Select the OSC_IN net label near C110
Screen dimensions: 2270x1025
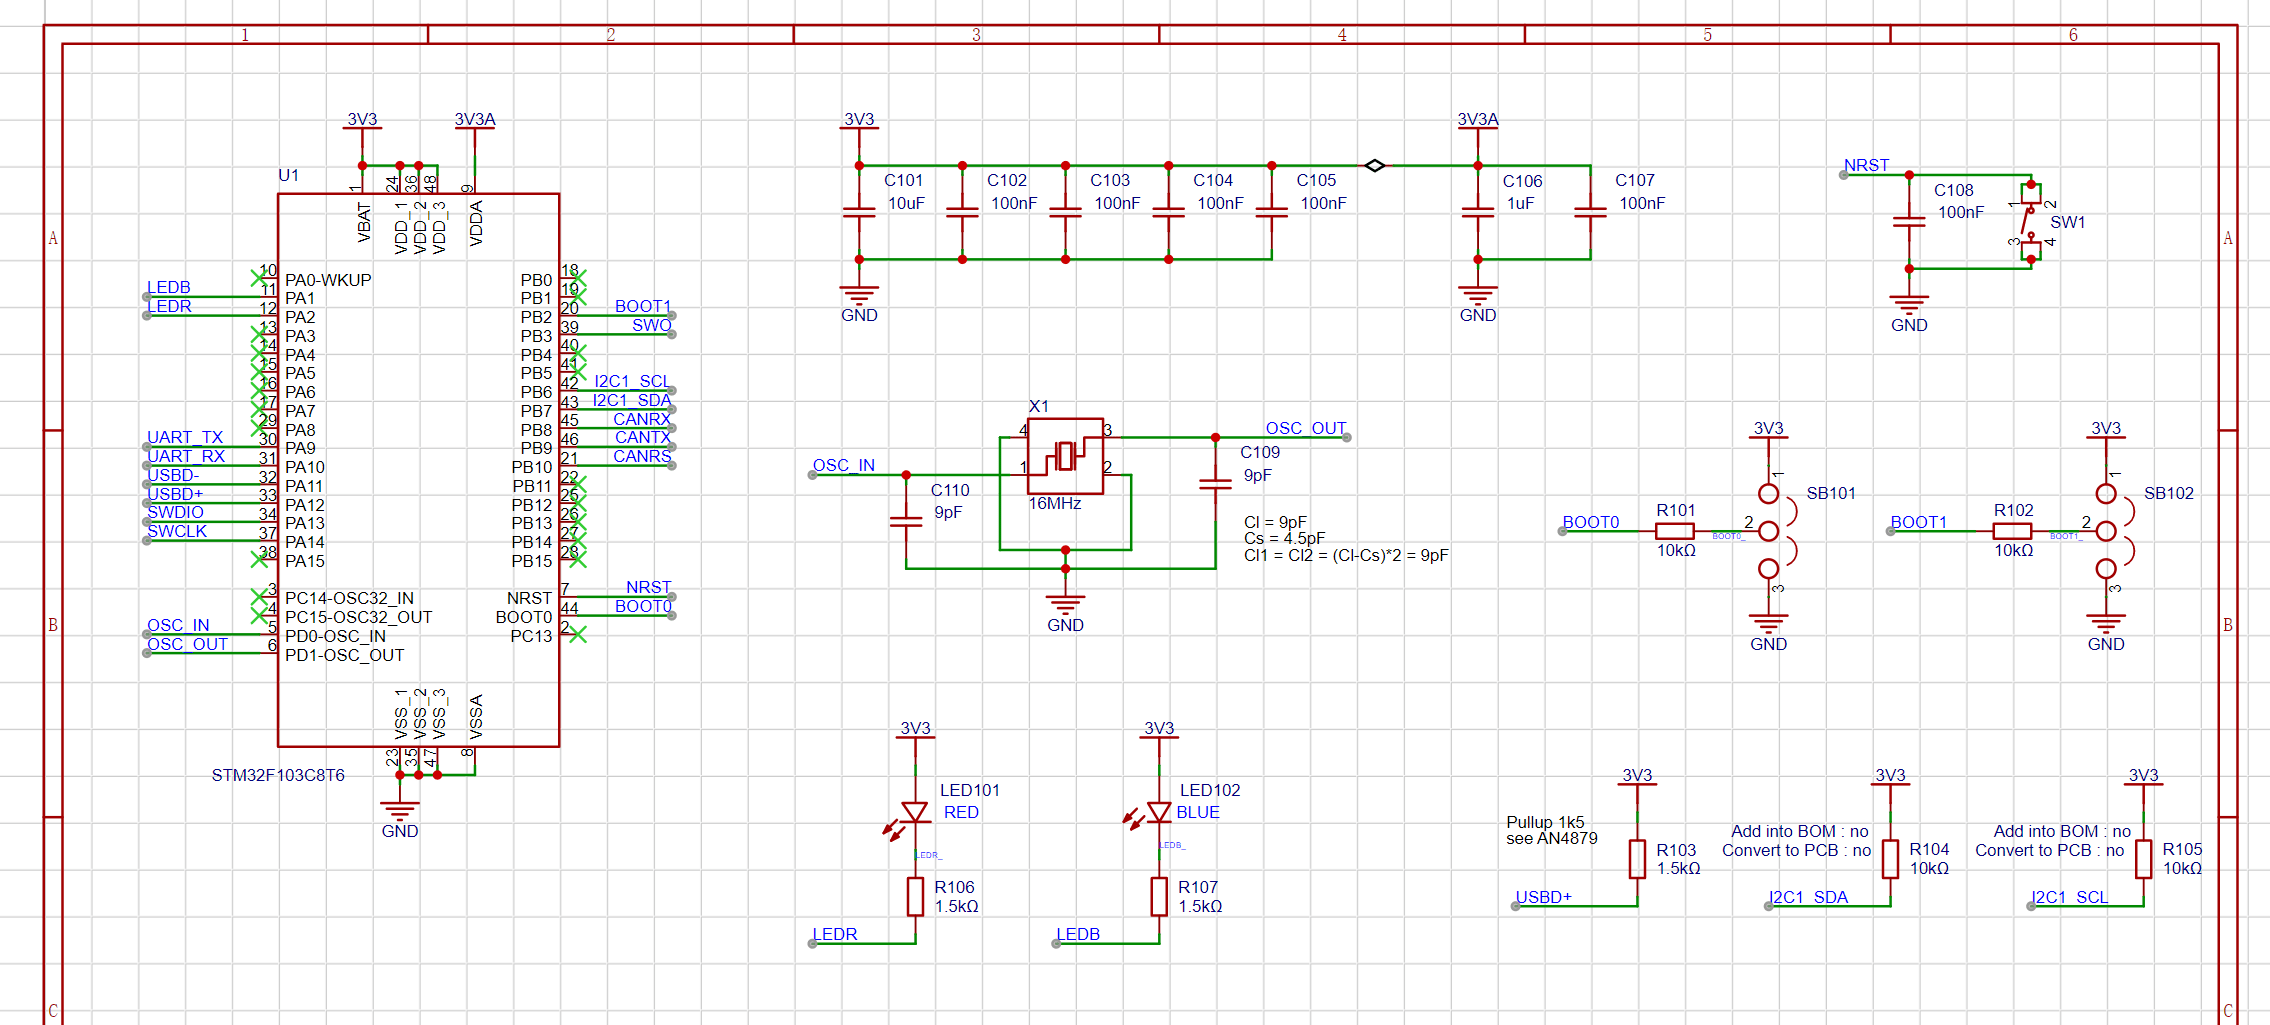[845, 465]
